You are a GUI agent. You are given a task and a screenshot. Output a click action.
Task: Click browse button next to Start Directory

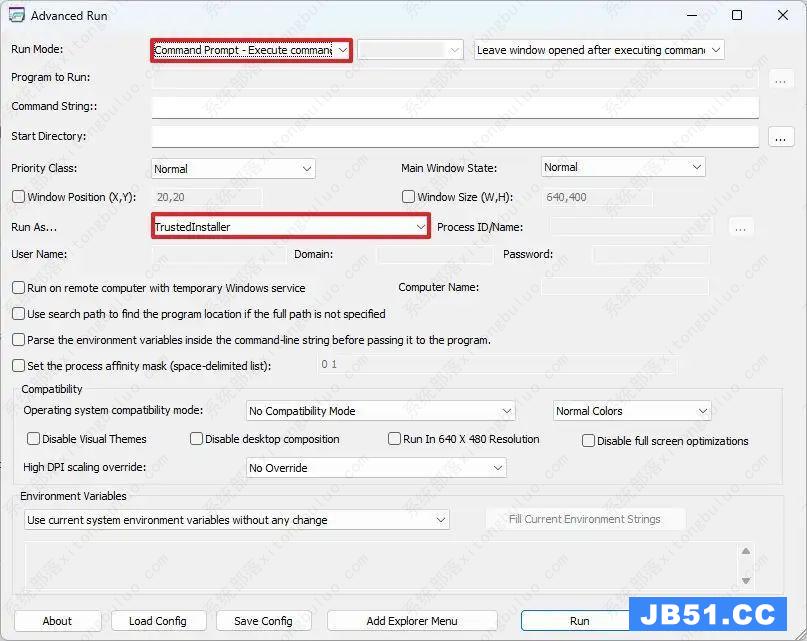point(781,137)
